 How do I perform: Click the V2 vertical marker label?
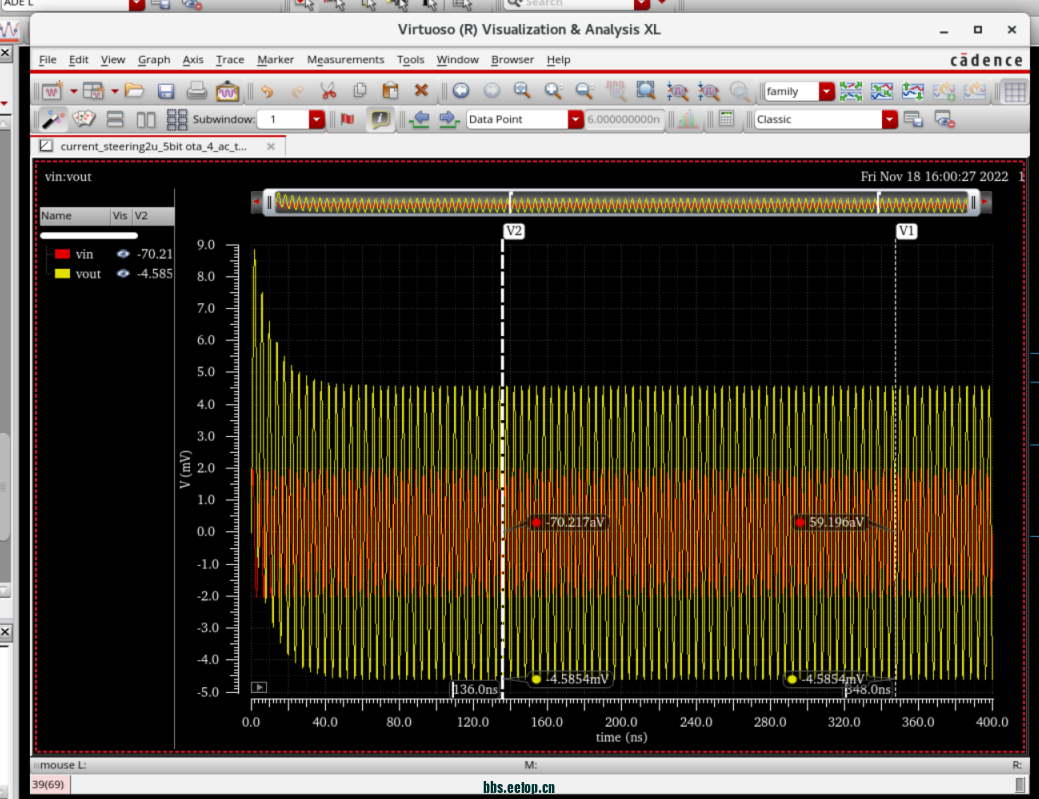pos(514,231)
